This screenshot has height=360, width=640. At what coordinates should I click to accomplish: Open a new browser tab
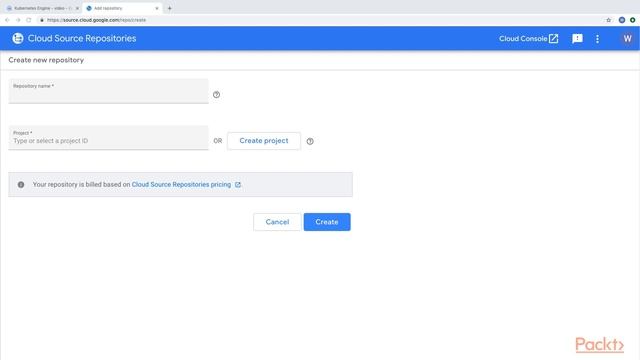[x=169, y=8]
